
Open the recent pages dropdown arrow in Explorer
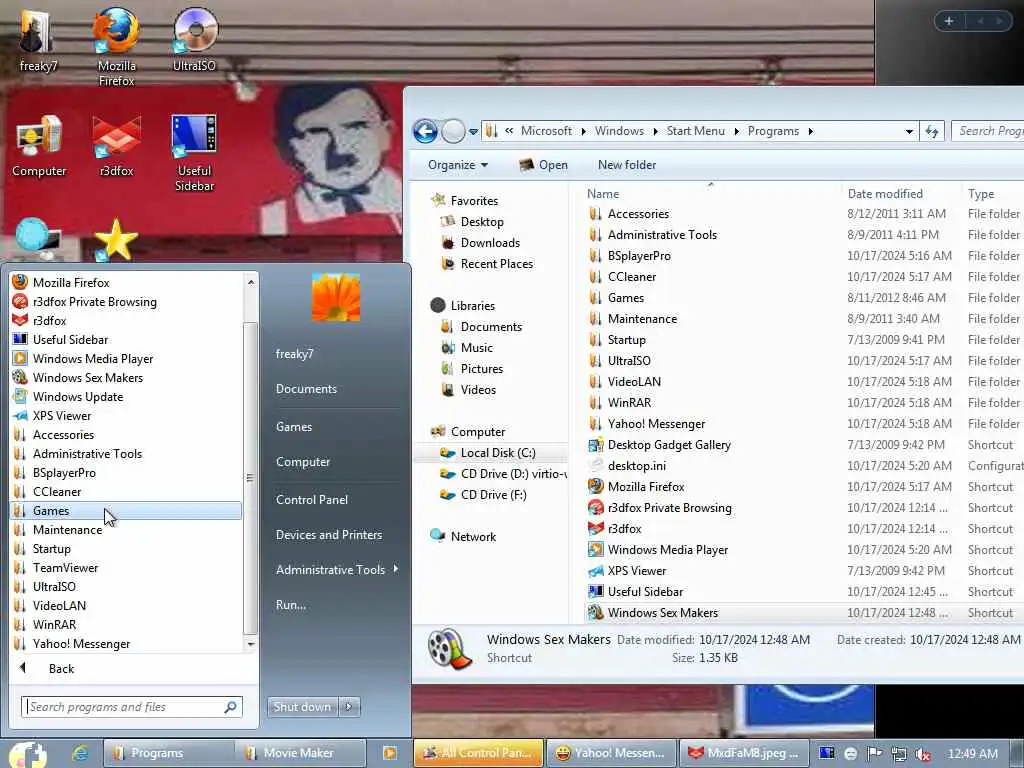pos(473,132)
